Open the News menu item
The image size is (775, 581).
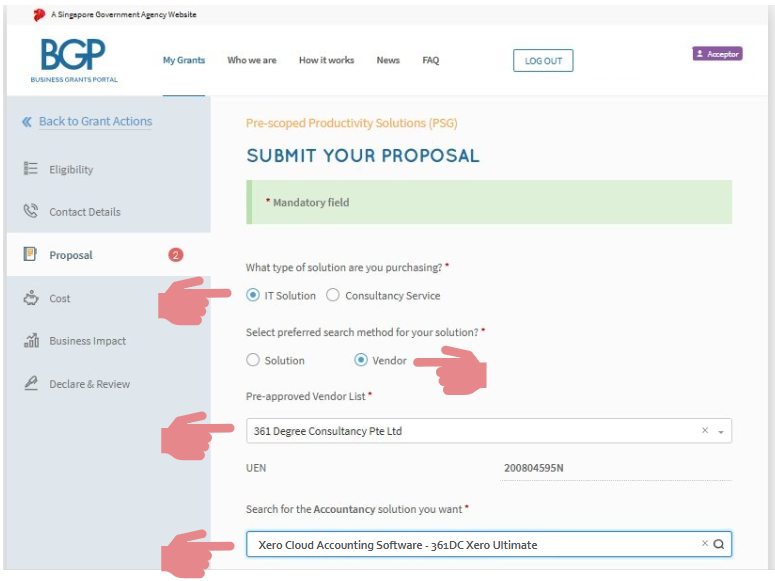pyautogui.click(x=388, y=60)
